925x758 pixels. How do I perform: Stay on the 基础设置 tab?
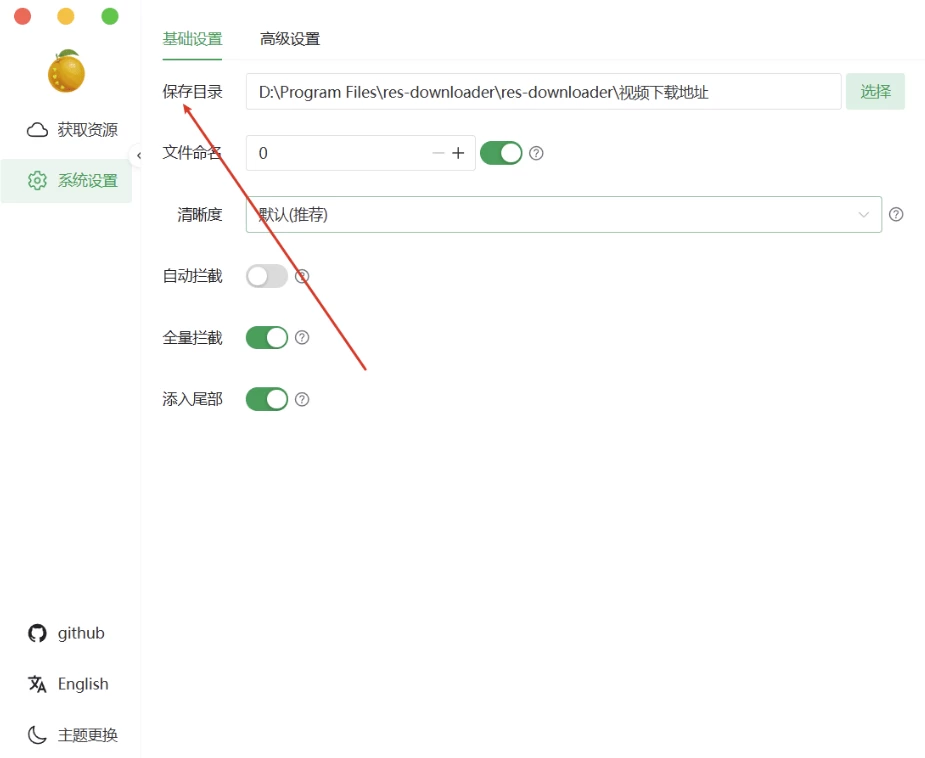point(192,38)
